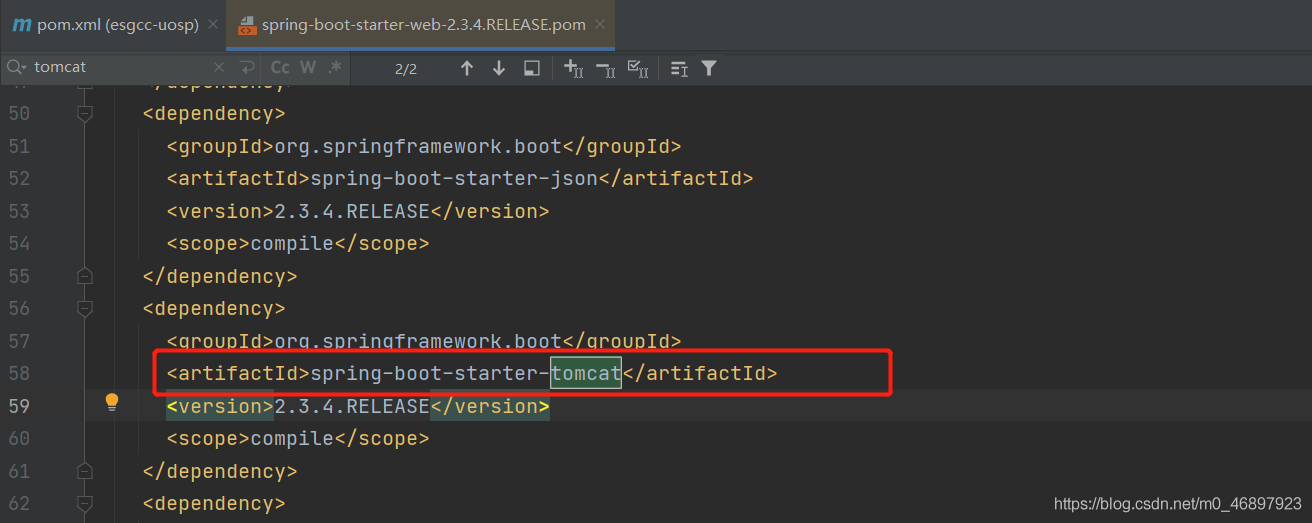Close the pom.xml (esgcc-uosp) tab
Image resolution: width=1312 pixels, height=523 pixels.
[213, 24]
